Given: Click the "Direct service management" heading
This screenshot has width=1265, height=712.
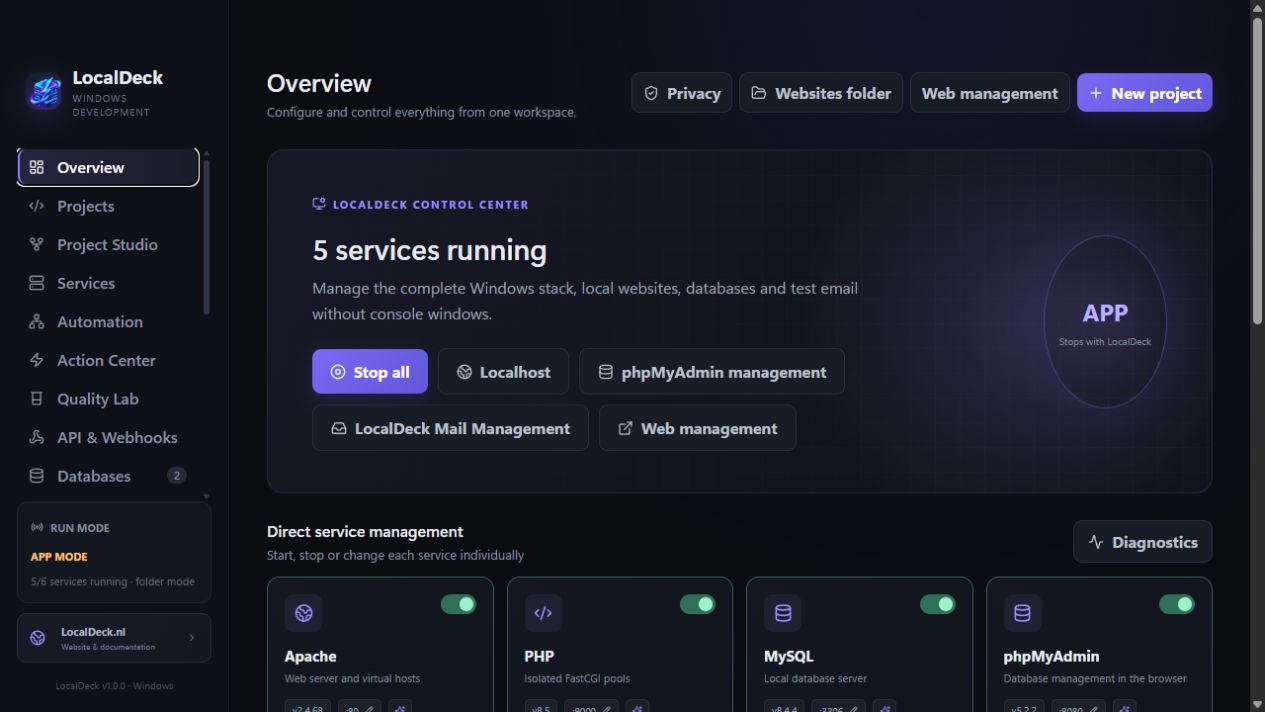Looking at the screenshot, I should (365, 532).
